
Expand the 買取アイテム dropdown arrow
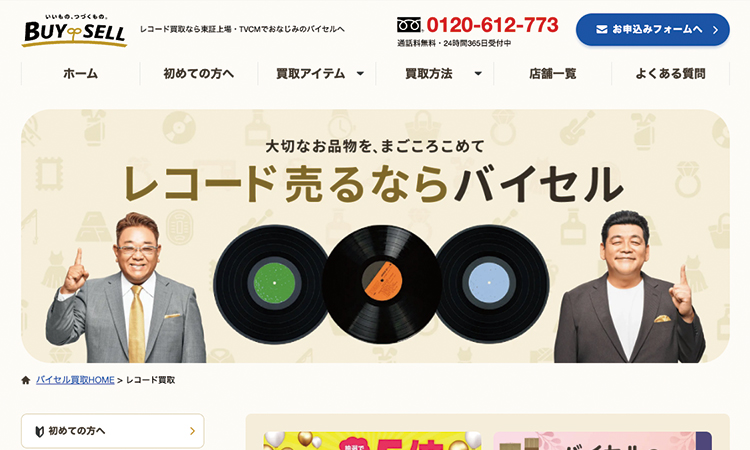click(360, 74)
